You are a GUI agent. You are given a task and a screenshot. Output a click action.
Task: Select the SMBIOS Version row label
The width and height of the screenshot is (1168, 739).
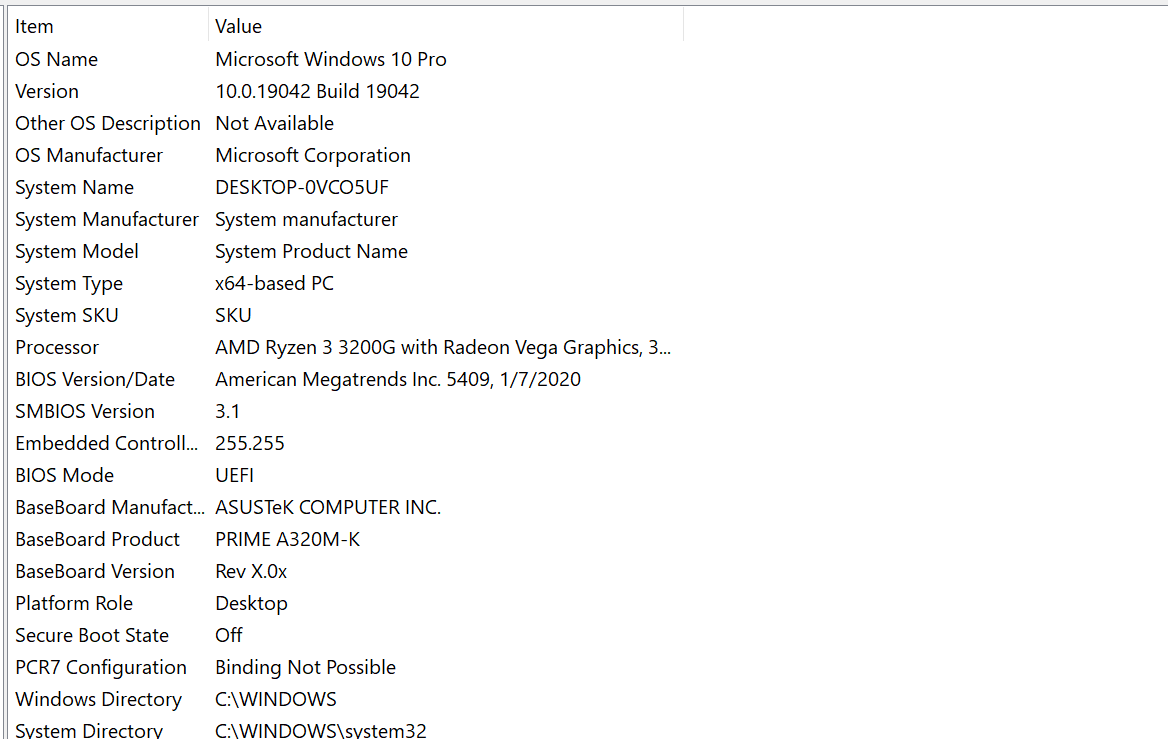(x=85, y=412)
